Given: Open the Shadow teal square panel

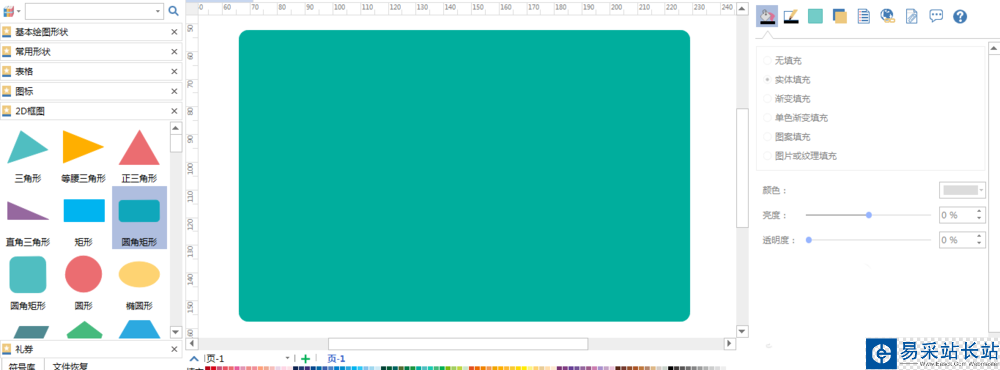Looking at the screenshot, I should coord(815,16).
